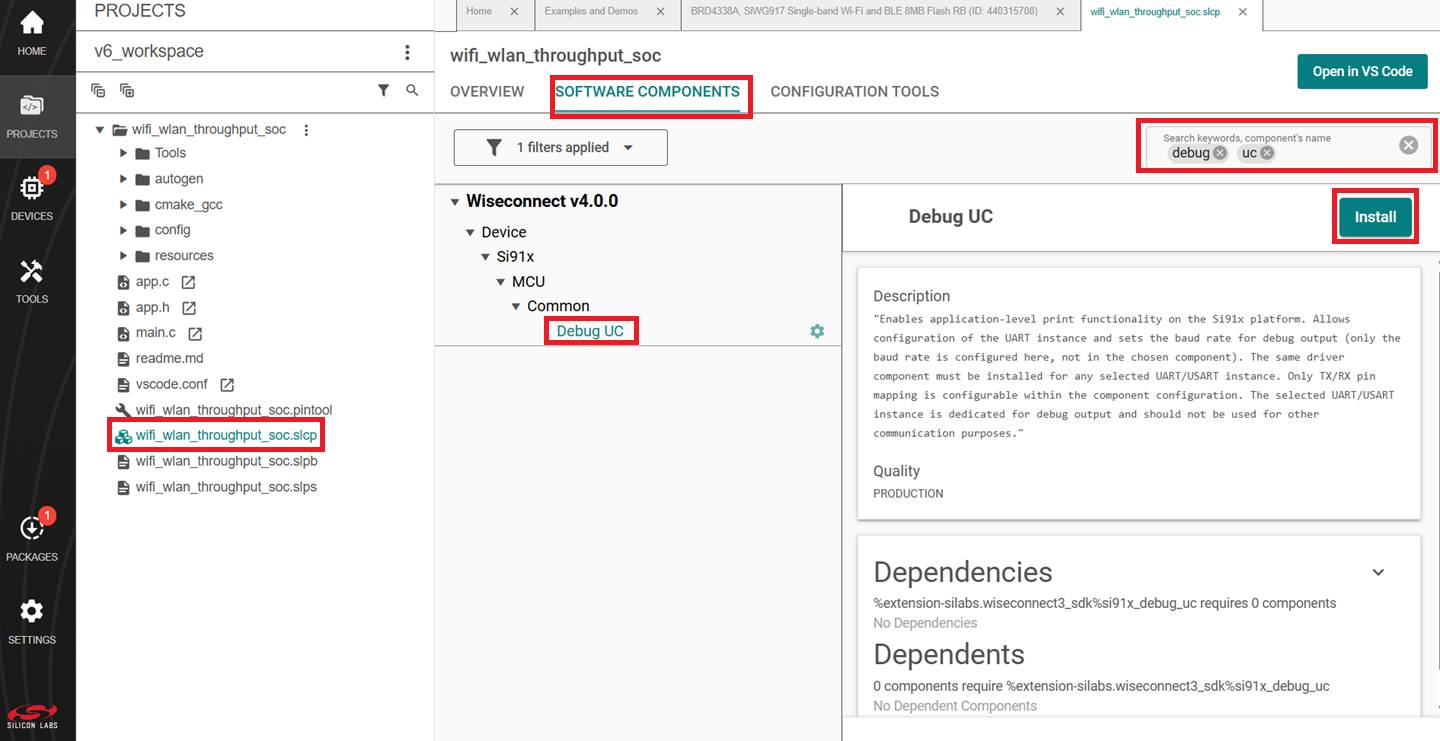Image resolution: width=1440 pixels, height=741 pixels.
Task: Switch to the Overview tab
Action: tap(487, 91)
